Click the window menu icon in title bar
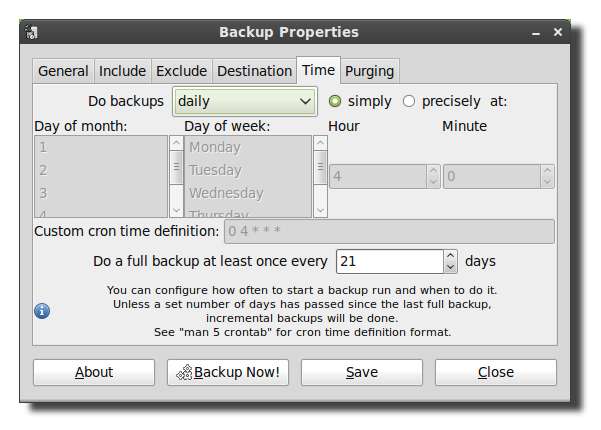 pos(33,32)
